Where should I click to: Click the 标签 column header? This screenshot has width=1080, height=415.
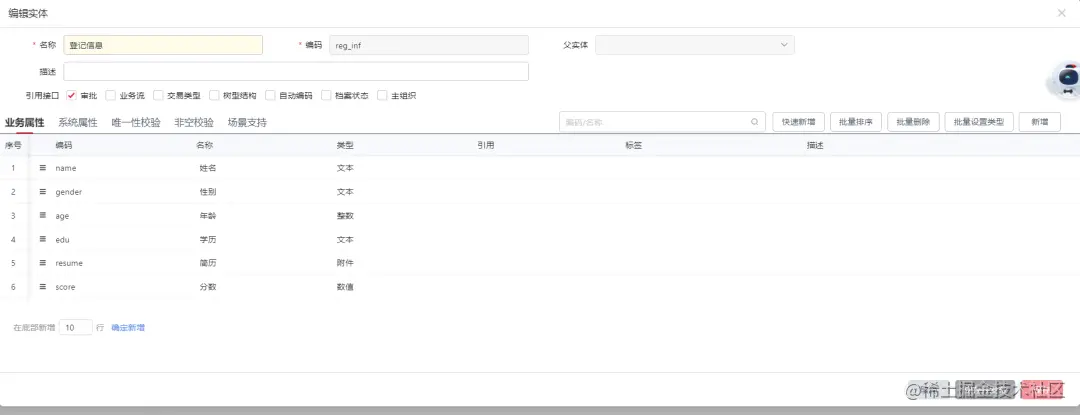[634, 145]
